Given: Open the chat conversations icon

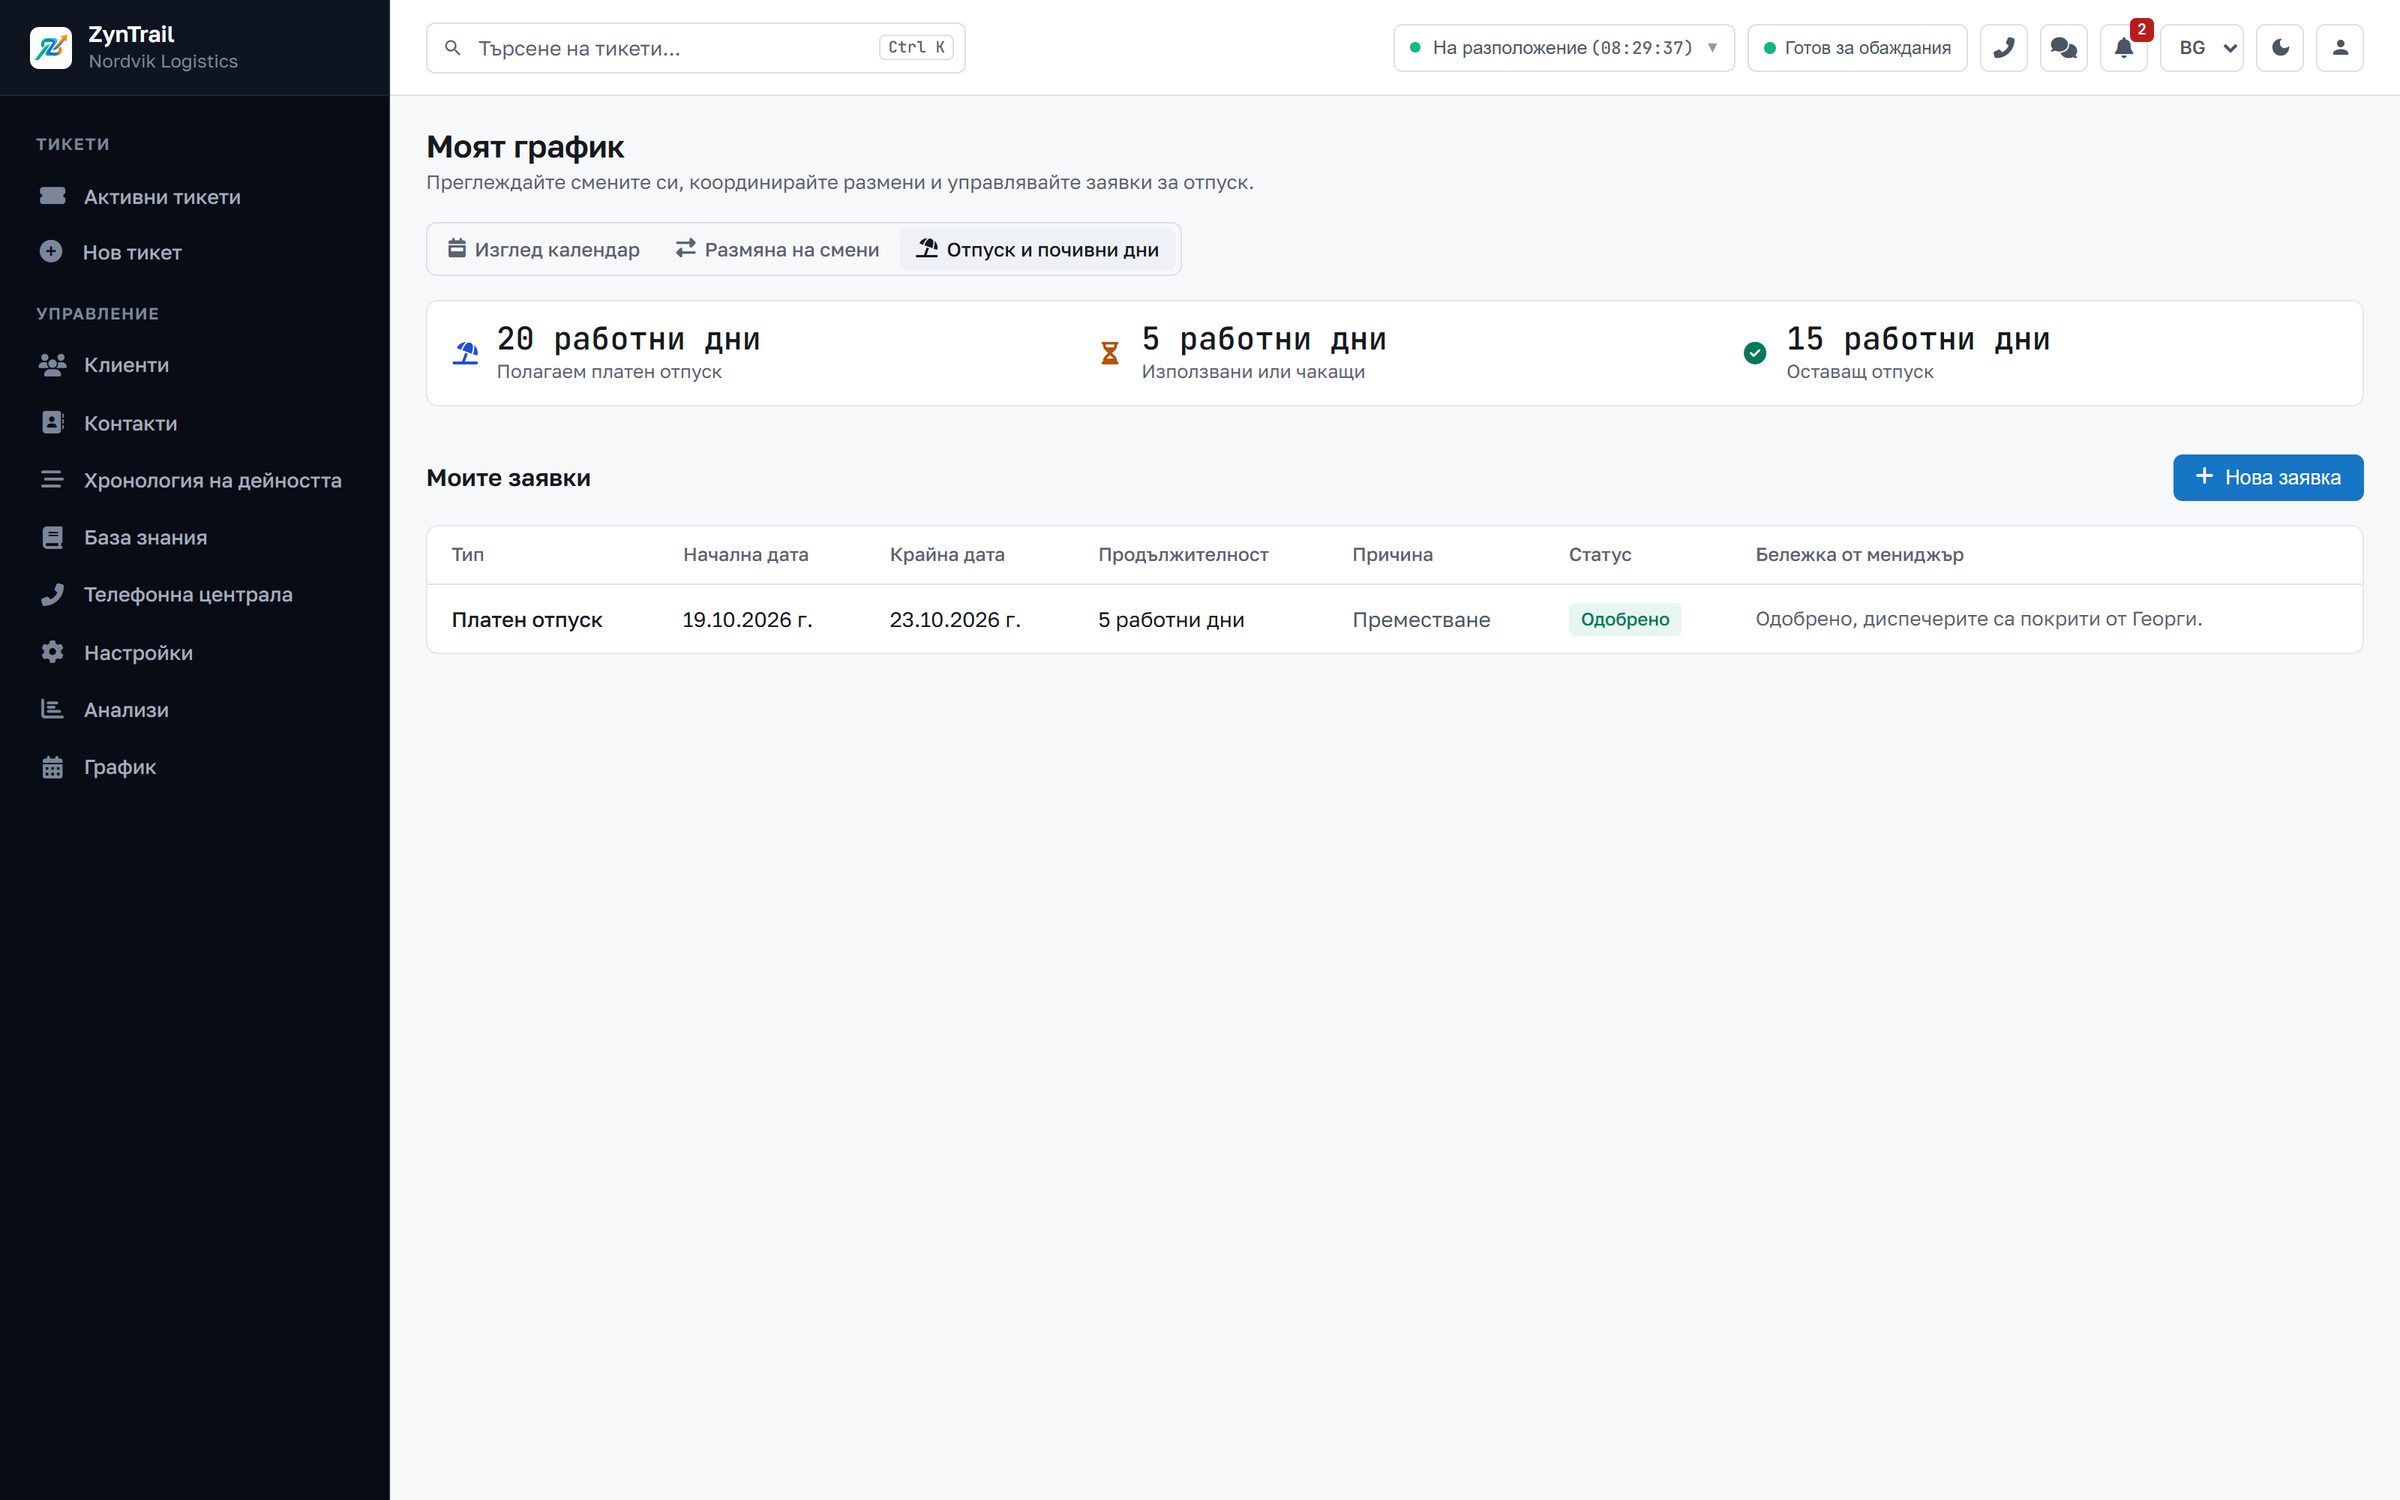Looking at the screenshot, I should (x=2063, y=48).
